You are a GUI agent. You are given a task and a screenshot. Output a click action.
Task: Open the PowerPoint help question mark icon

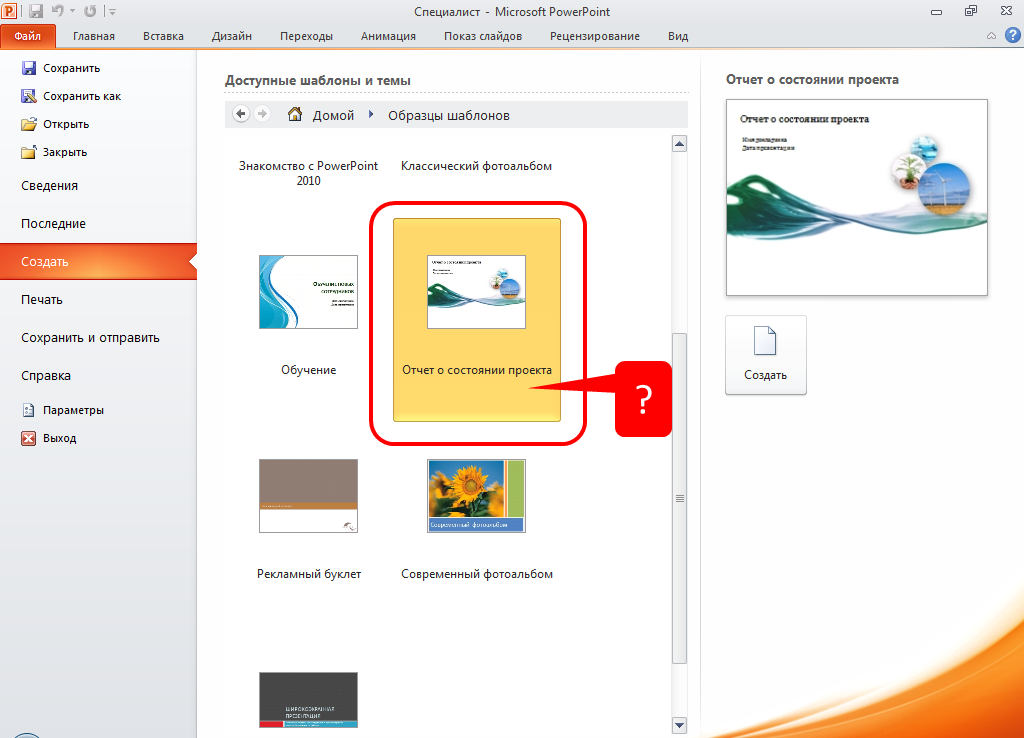pos(1008,36)
